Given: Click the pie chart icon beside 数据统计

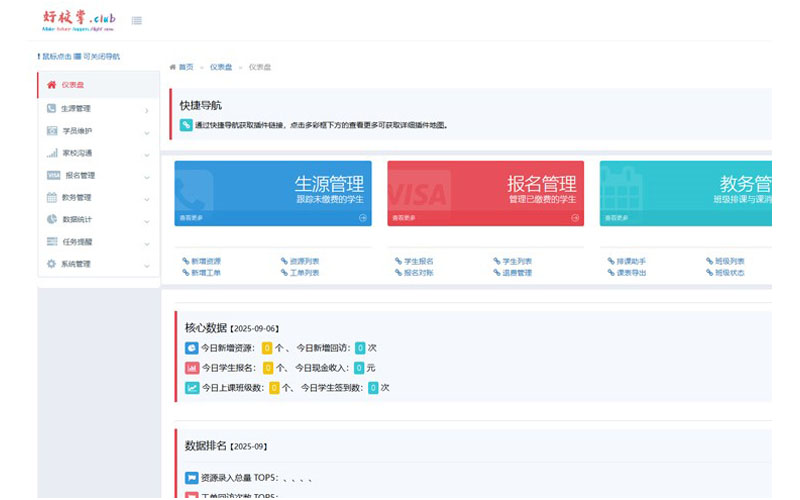Looking at the screenshot, I should point(52,219).
